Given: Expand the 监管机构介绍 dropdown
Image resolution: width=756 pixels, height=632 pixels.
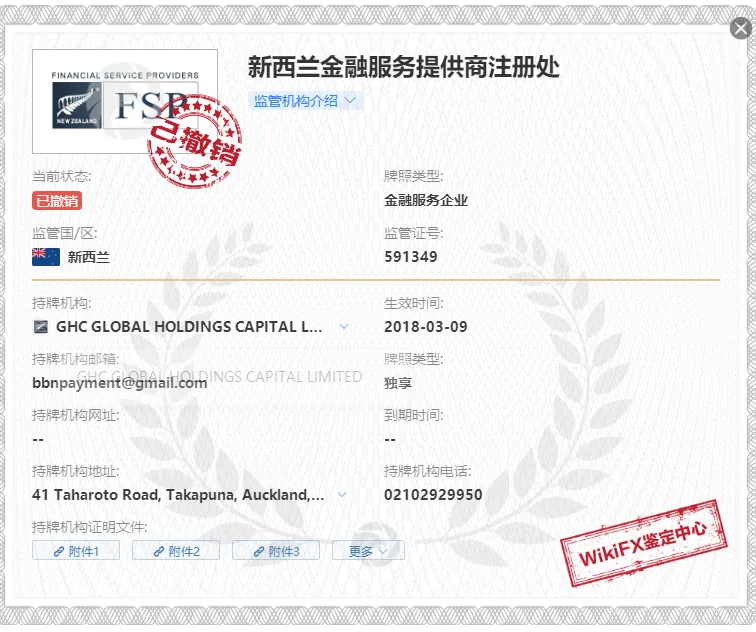Looking at the screenshot, I should [306, 101].
